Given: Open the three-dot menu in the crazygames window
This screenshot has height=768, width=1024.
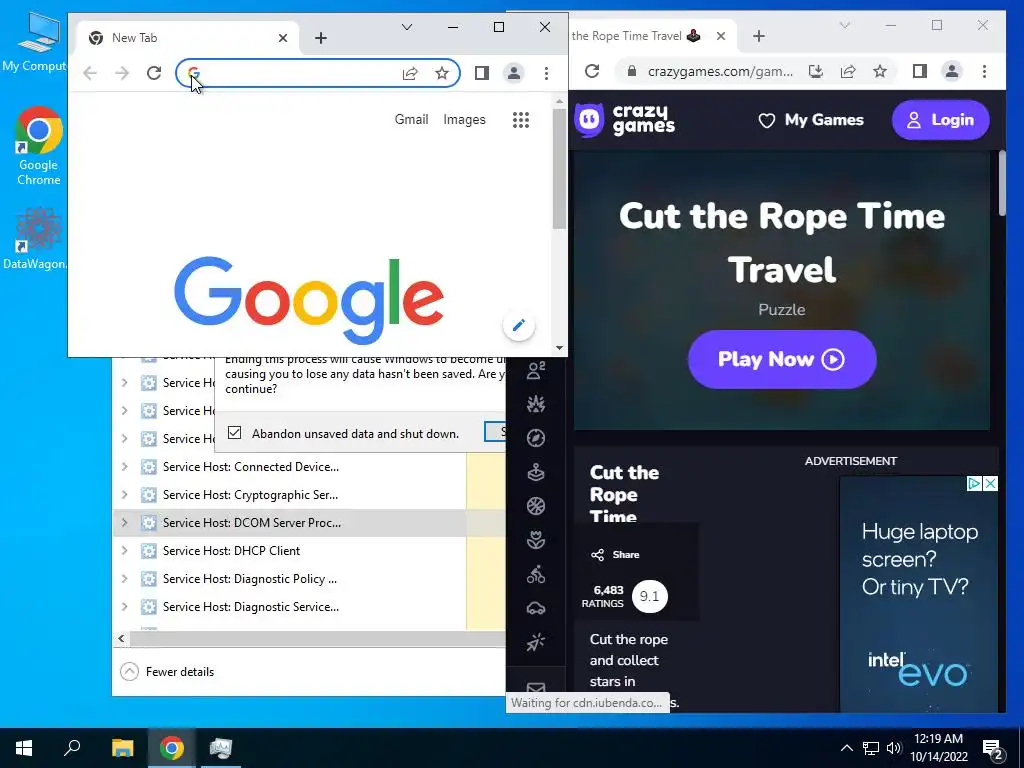Looking at the screenshot, I should click(984, 71).
